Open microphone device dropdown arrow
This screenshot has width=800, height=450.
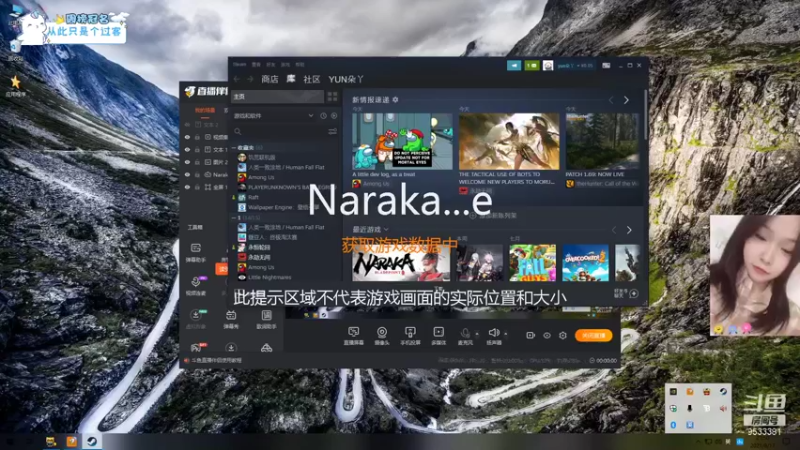click(477, 334)
